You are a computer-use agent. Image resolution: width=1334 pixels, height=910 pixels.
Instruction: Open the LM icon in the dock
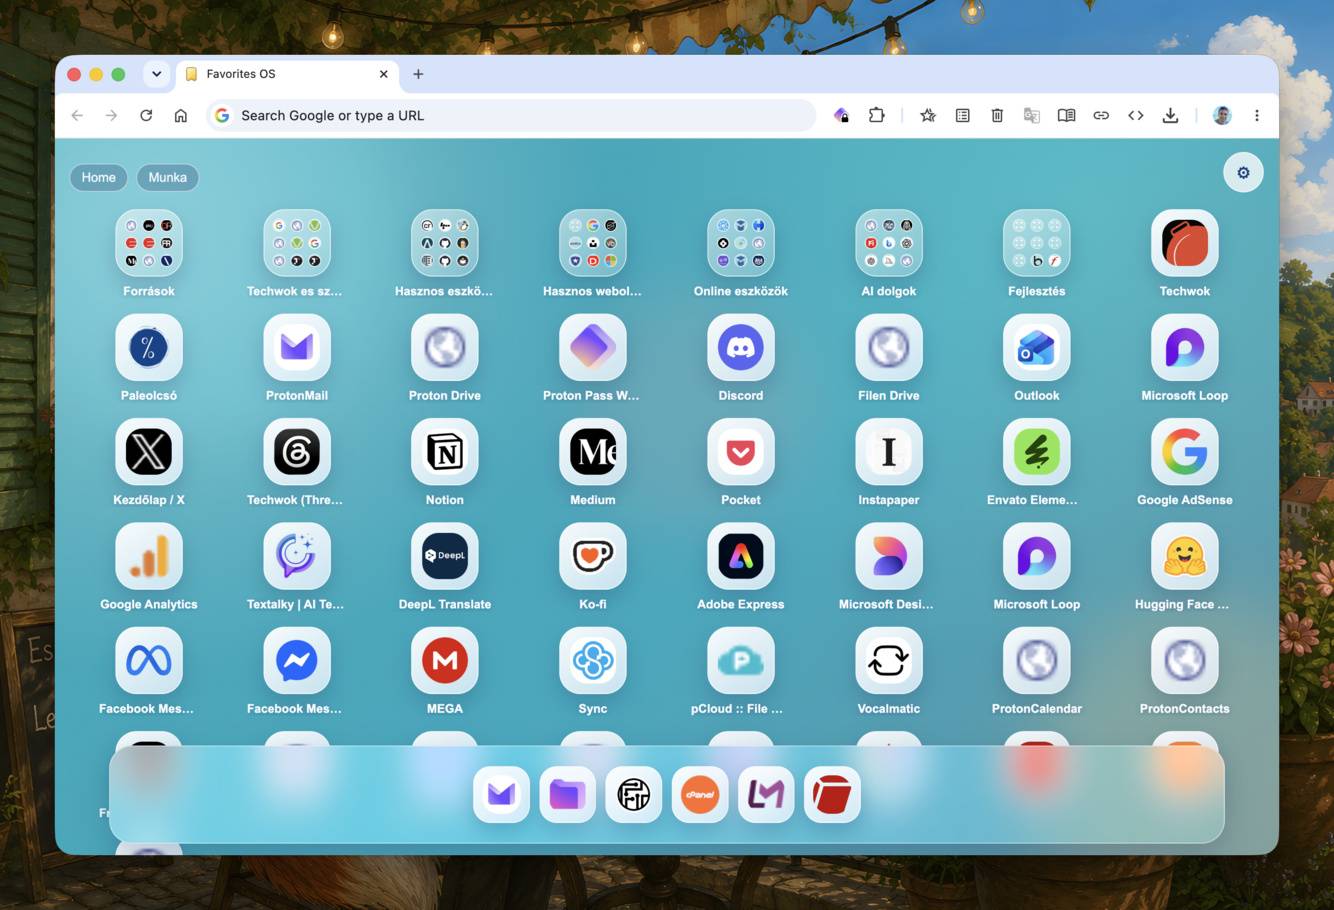tap(766, 794)
